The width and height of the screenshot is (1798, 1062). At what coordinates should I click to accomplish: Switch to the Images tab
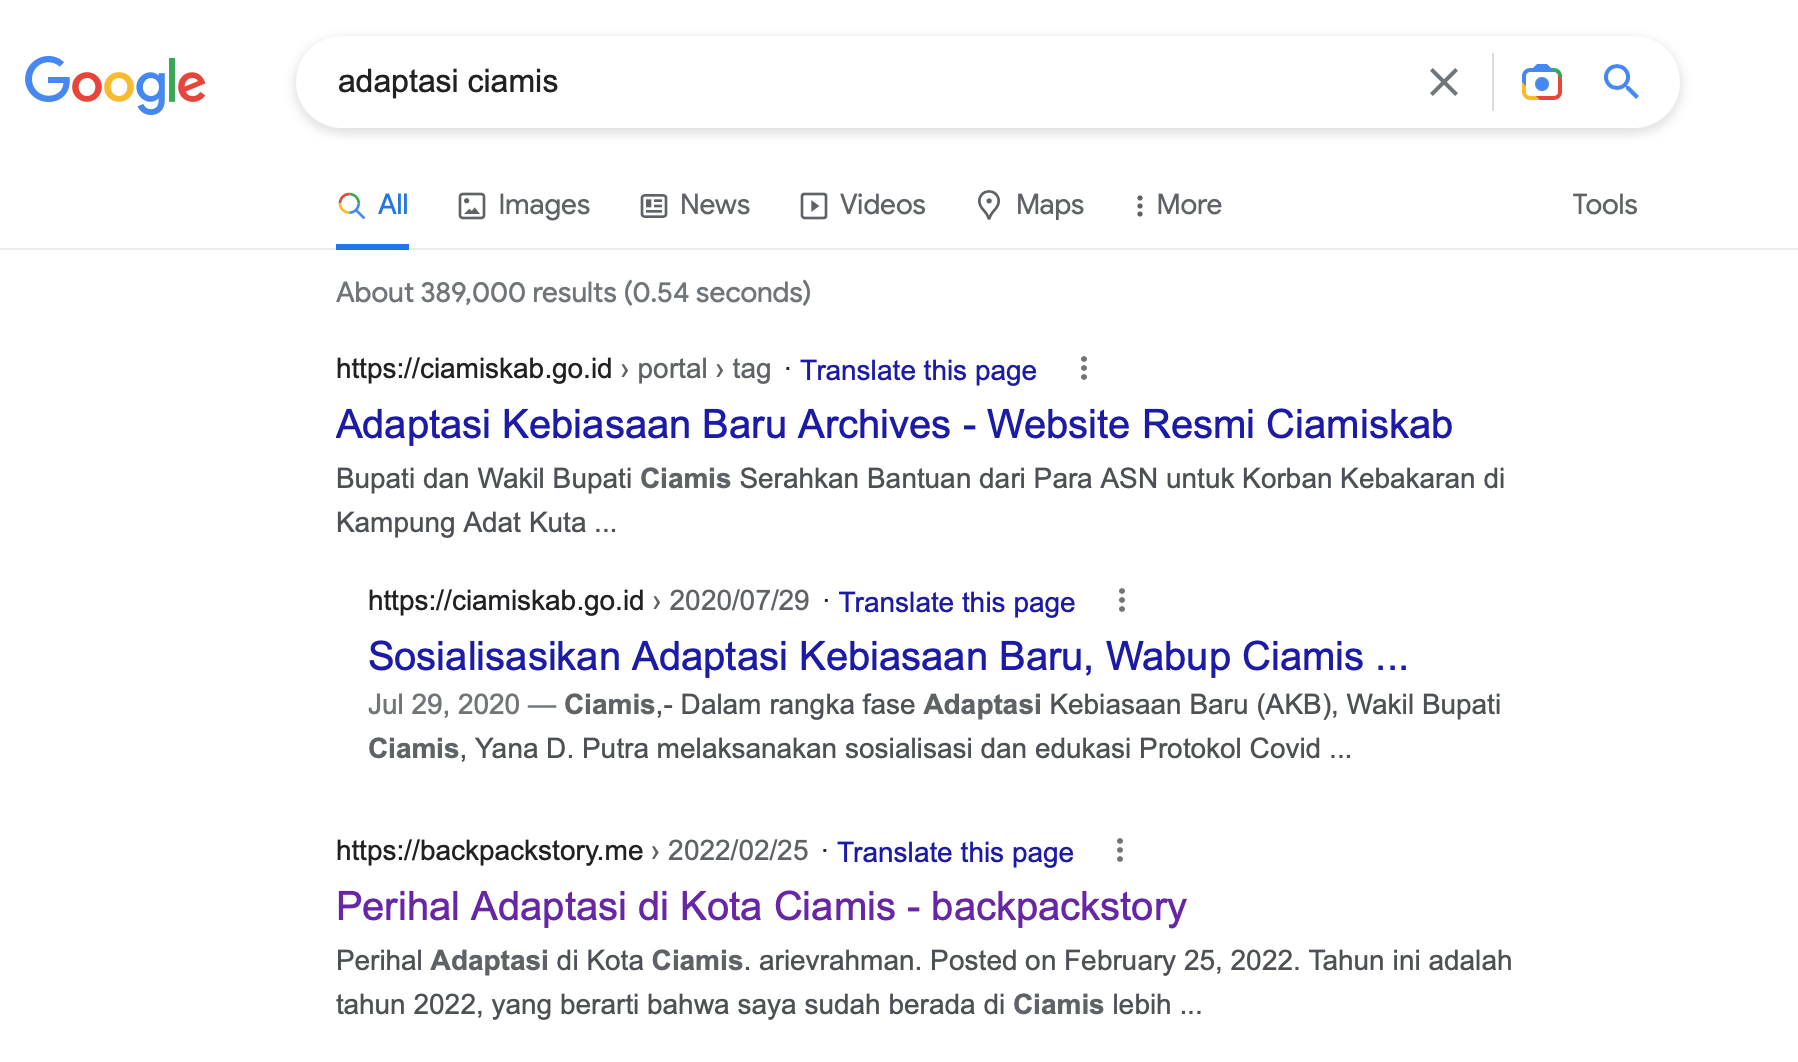pyautogui.click(x=524, y=205)
